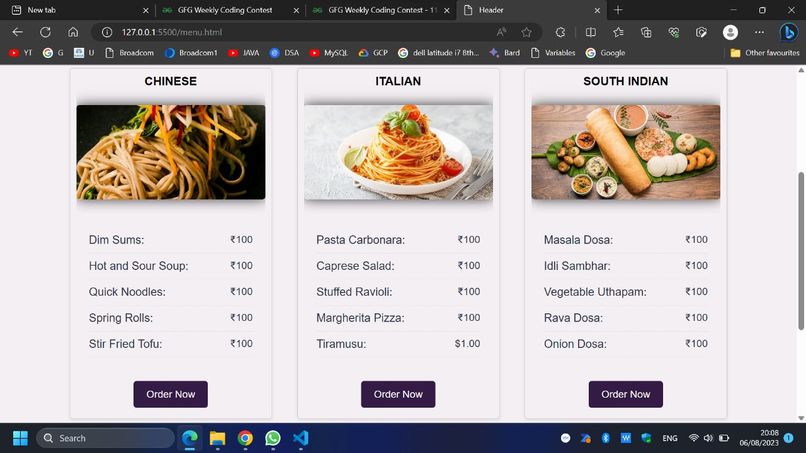Open the MySQL bookmark
Image resolution: width=806 pixels, height=453 pixels.
tap(329, 52)
